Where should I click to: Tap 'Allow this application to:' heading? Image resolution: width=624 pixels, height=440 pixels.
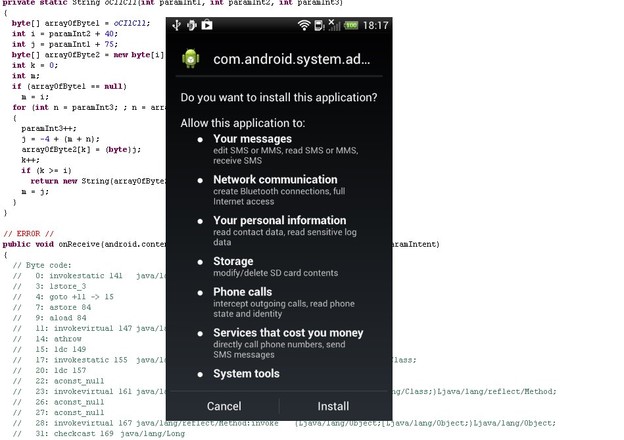pos(243,123)
